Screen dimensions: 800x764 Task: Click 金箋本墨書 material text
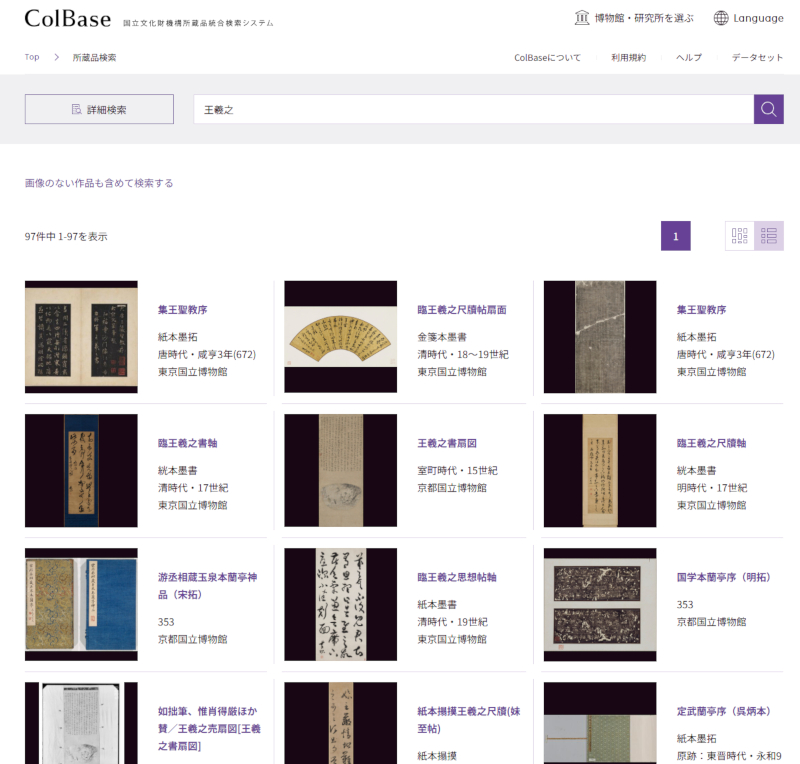click(x=442, y=337)
